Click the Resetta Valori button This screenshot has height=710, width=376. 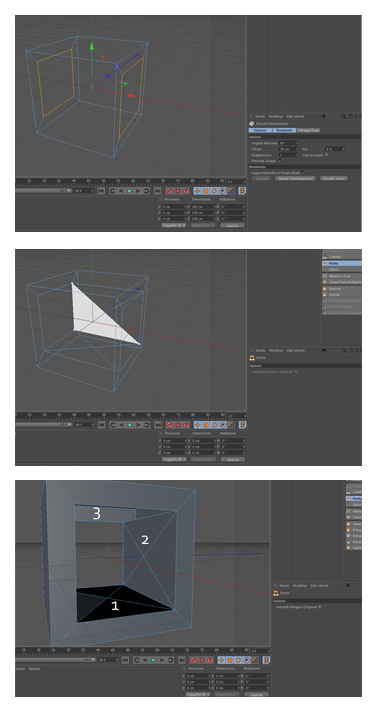[334, 178]
